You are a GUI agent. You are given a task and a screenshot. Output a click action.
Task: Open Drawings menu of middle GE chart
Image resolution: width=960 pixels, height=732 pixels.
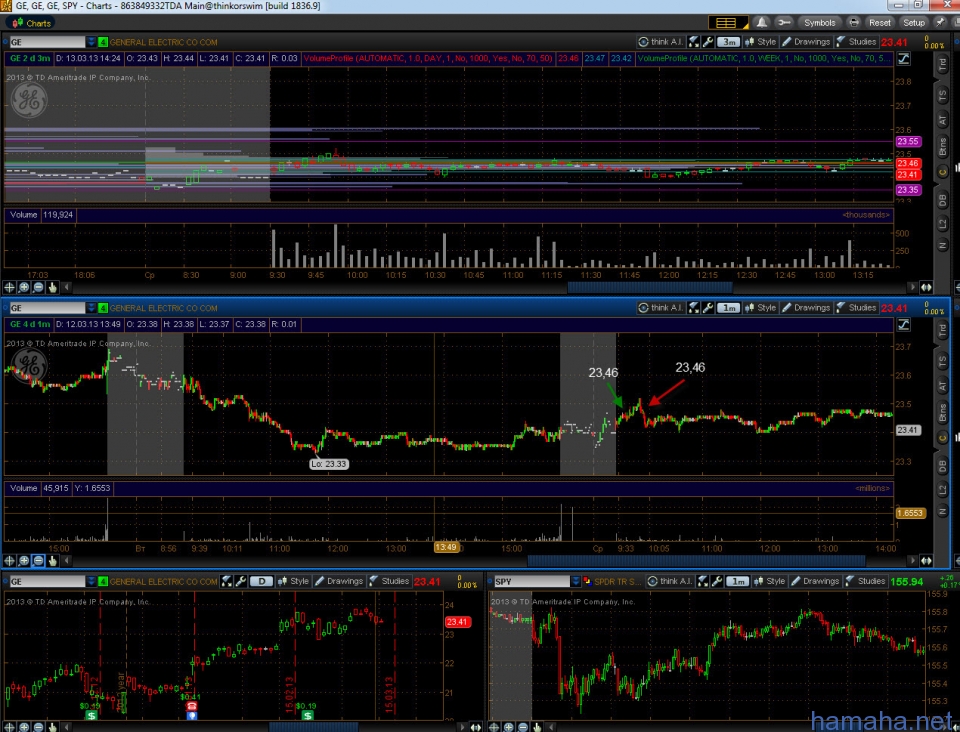tap(806, 308)
